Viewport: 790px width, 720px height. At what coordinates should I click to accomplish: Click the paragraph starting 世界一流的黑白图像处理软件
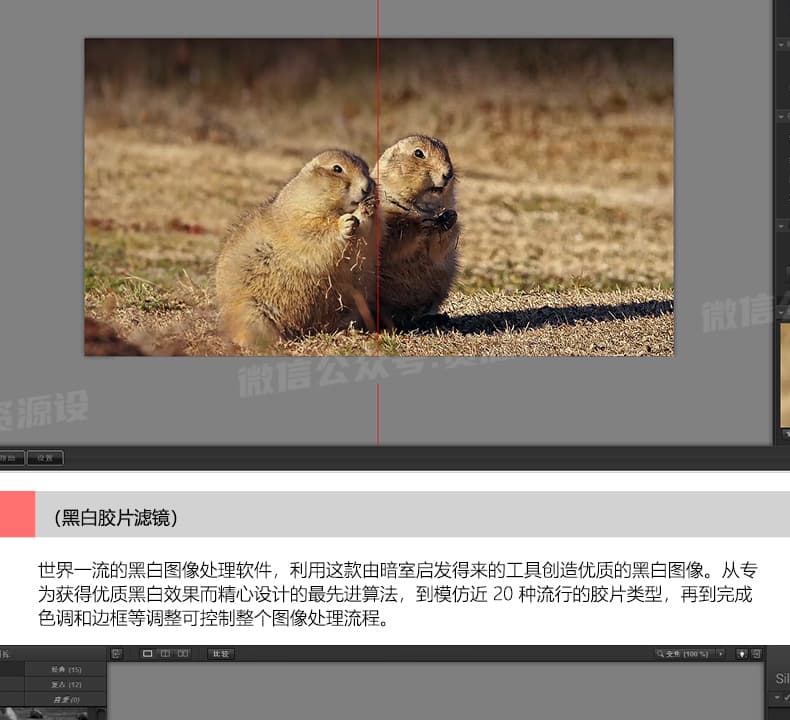pos(398,594)
